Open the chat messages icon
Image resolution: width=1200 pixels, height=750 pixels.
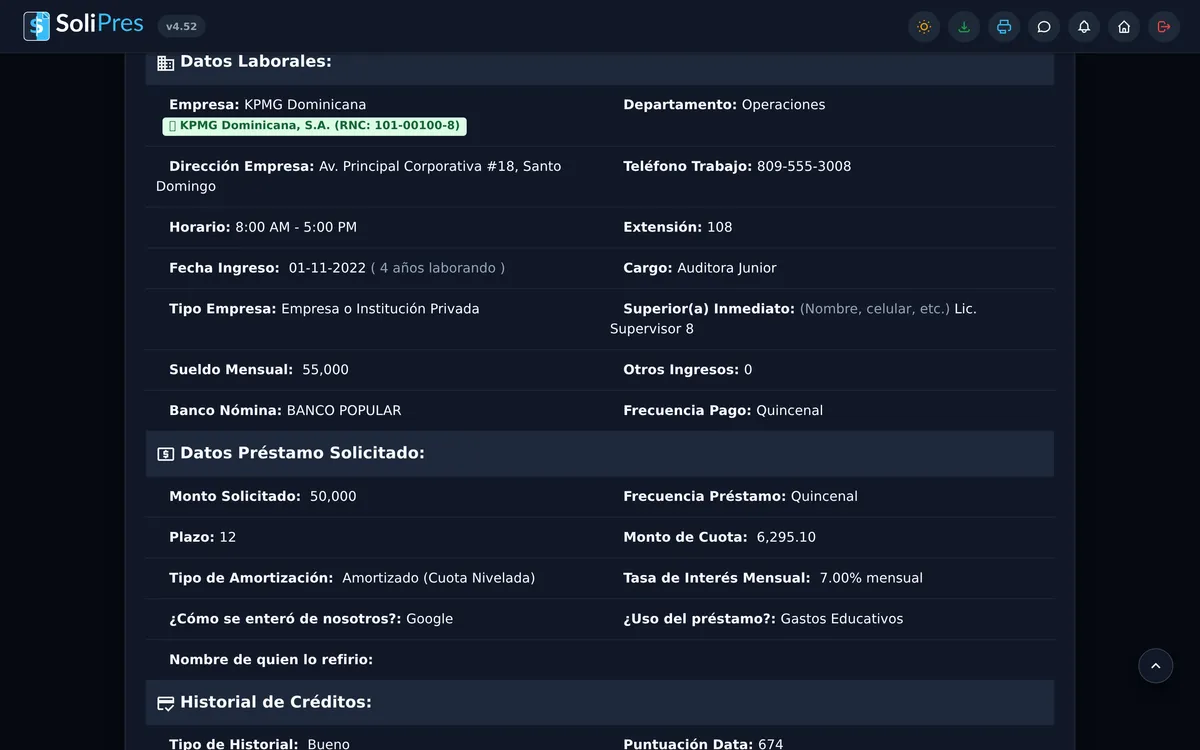(1044, 27)
